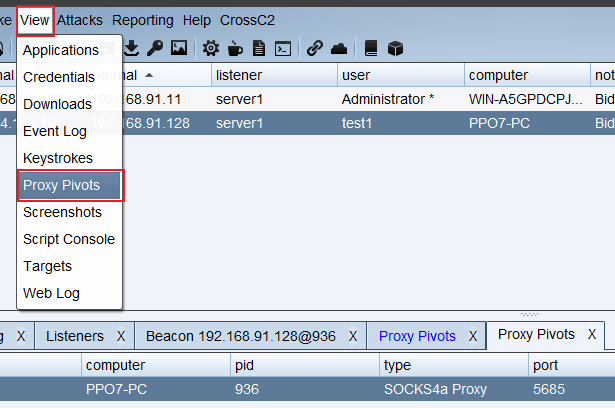The height and width of the screenshot is (408, 615).
Task: Sort pivots by type column
Action: coord(454,365)
